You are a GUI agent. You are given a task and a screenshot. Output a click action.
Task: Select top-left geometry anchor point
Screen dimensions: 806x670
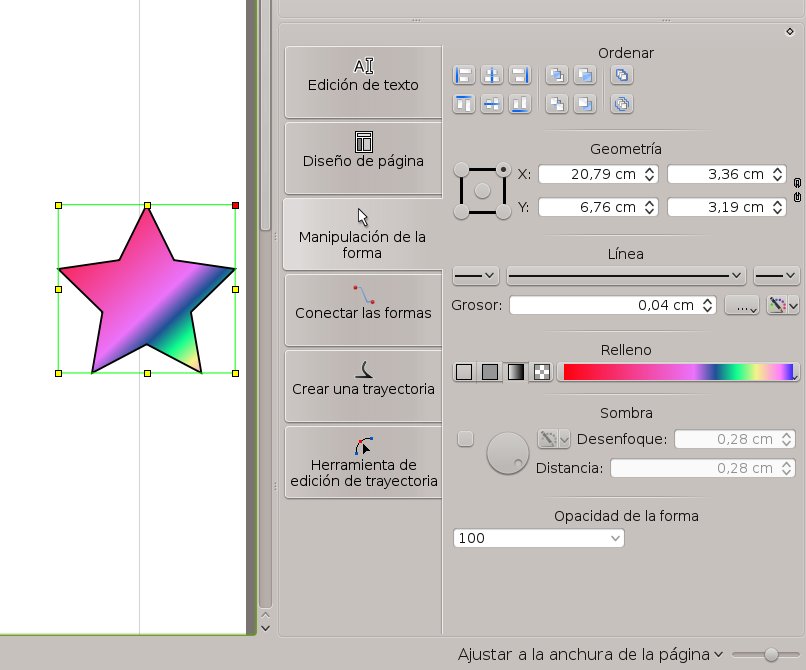461,169
